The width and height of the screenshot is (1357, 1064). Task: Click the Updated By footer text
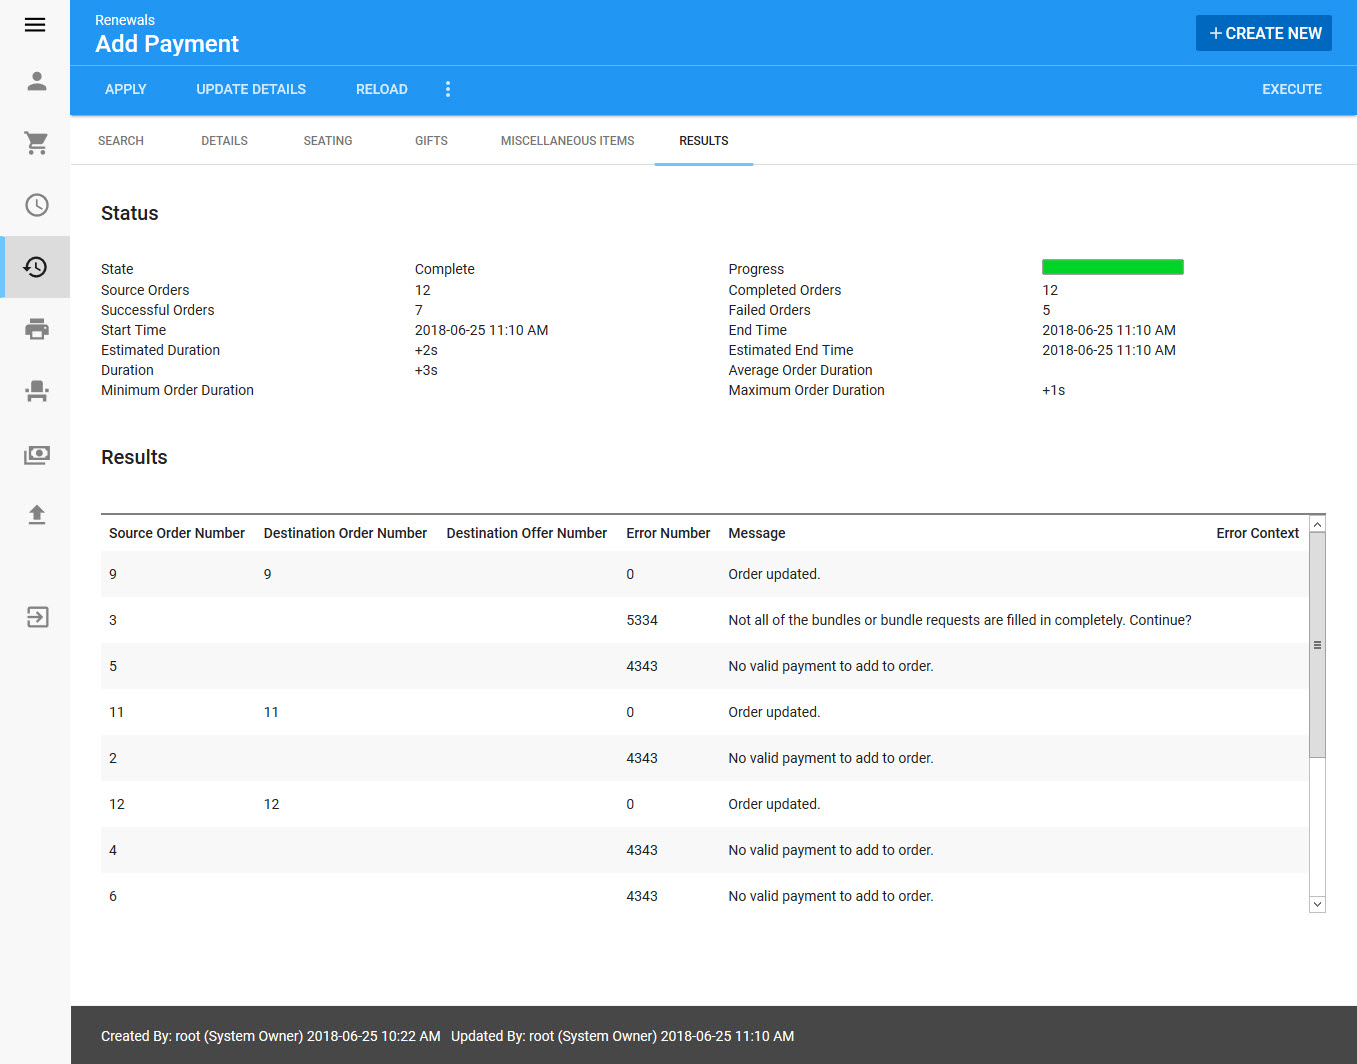point(622,1036)
